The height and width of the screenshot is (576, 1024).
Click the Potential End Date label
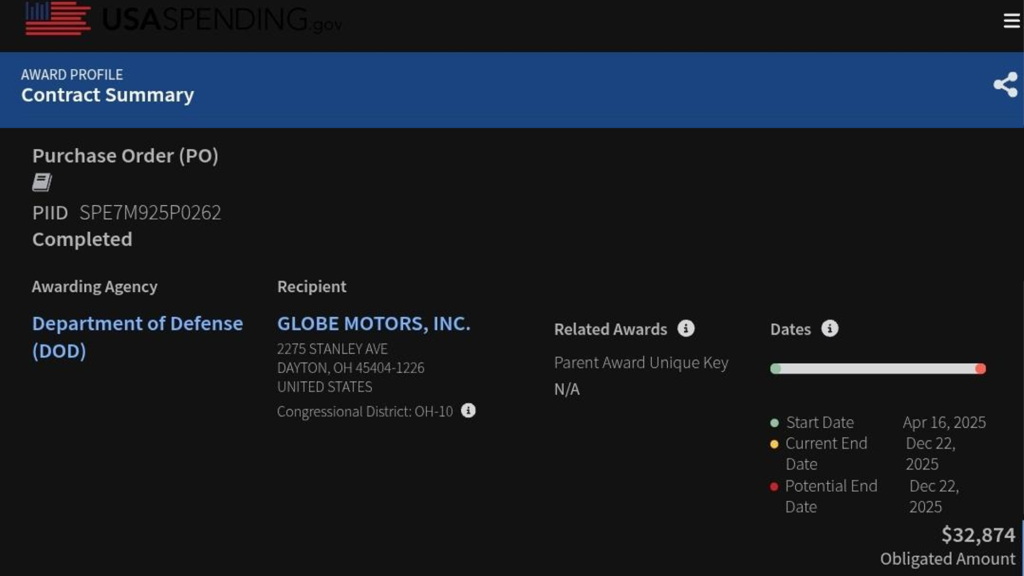point(831,496)
